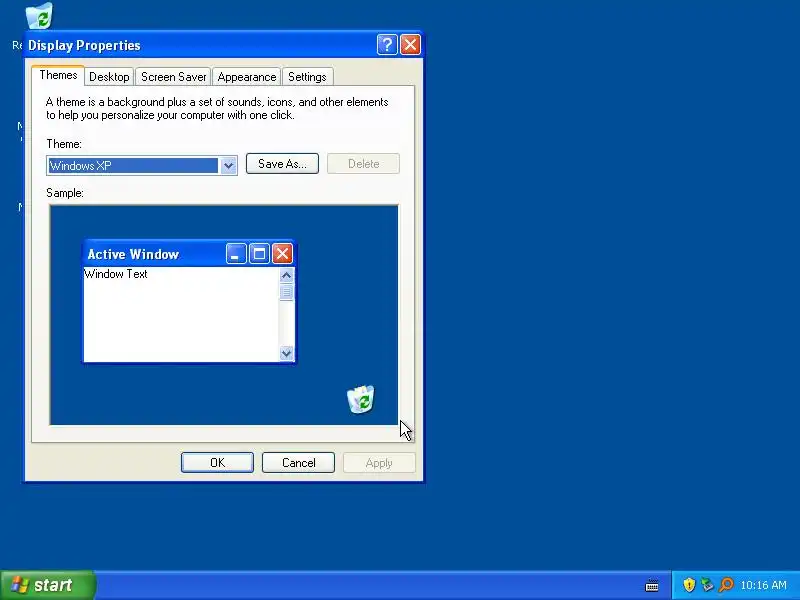Expand the Theme dropdown arrow
This screenshot has height=600, width=800.
[229, 165]
